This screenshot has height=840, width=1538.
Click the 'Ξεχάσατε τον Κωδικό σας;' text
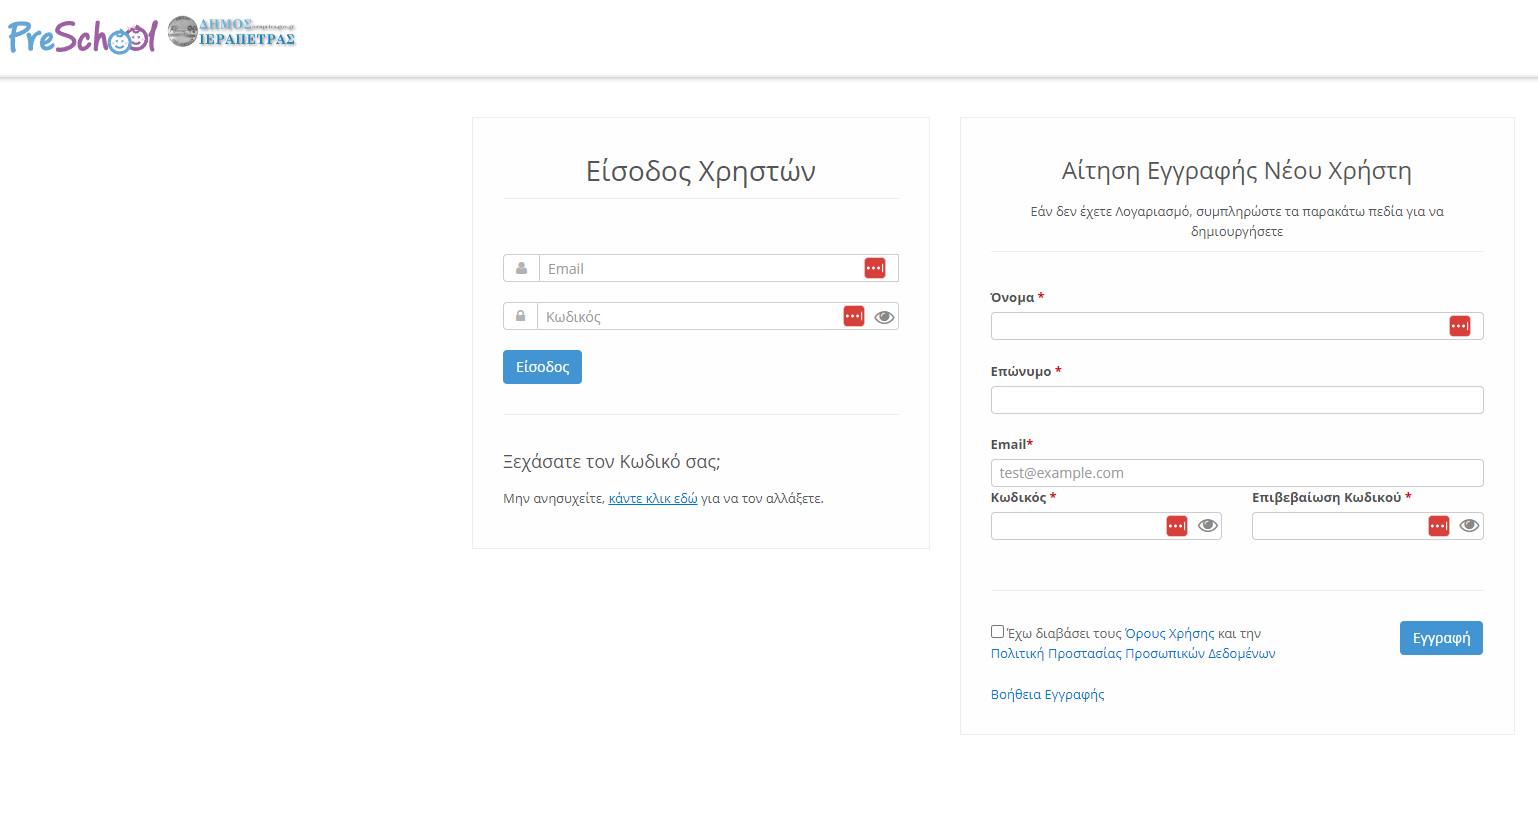pos(612,461)
